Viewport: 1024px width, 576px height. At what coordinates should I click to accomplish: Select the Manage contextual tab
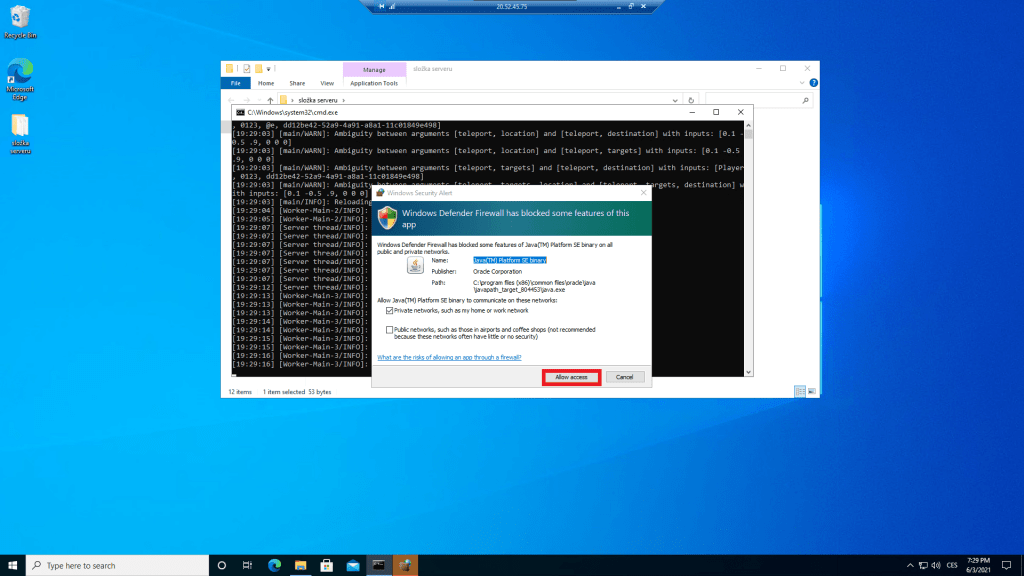click(x=374, y=69)
